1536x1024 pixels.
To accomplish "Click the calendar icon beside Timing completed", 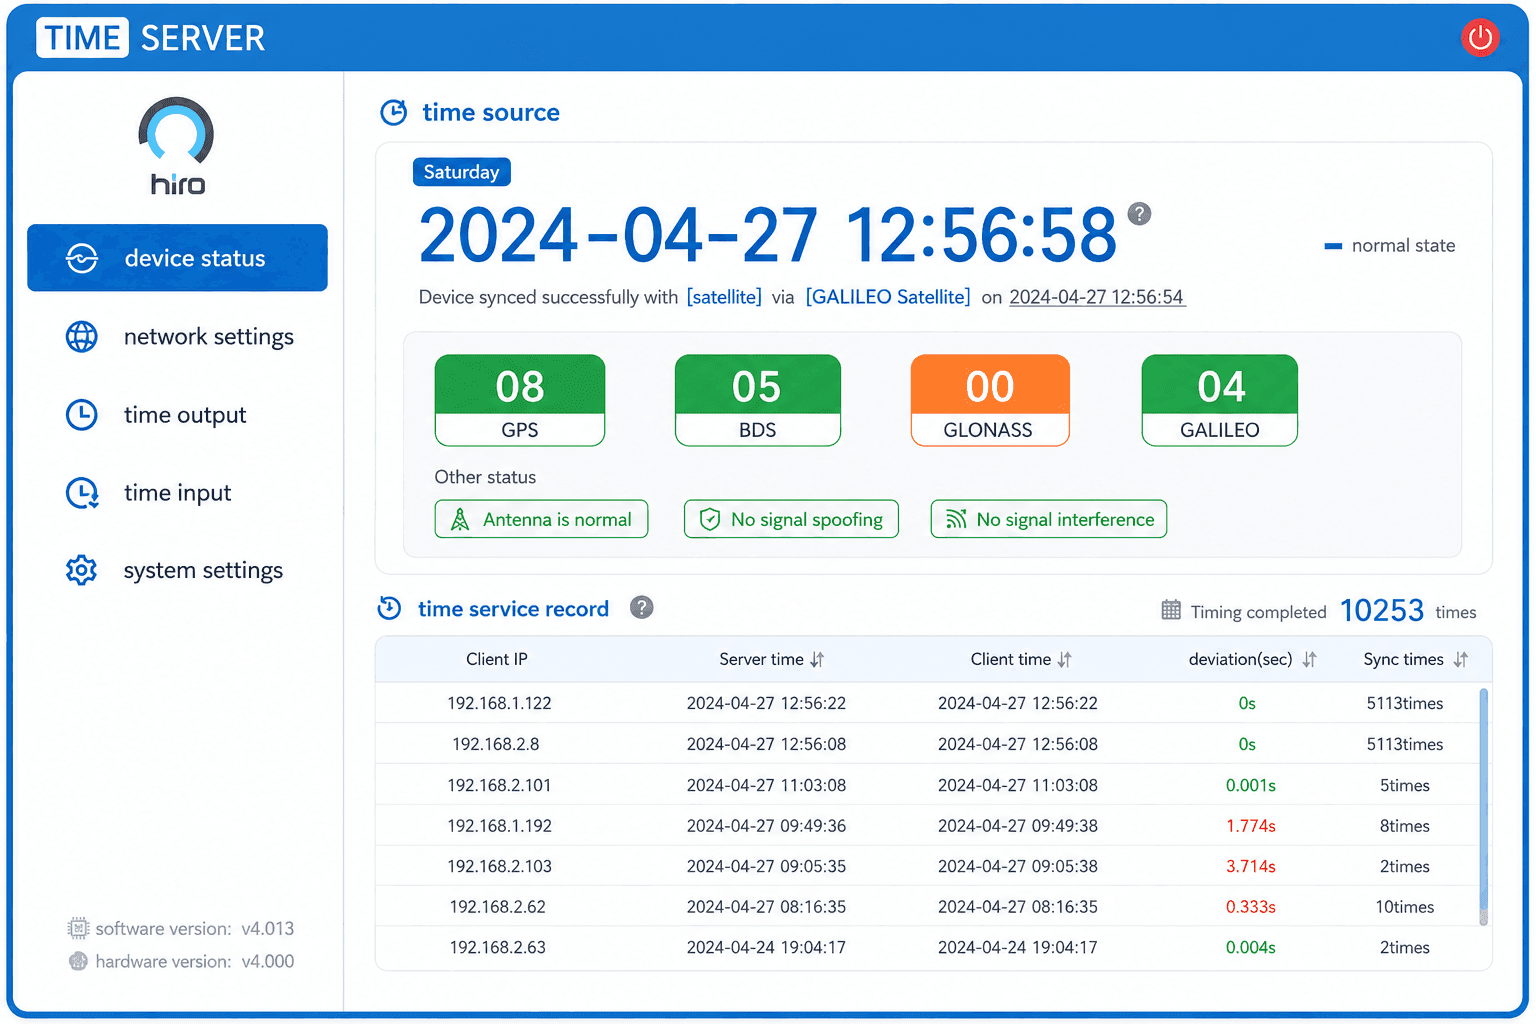I will pyautogui.click(x=1171, y=610).
